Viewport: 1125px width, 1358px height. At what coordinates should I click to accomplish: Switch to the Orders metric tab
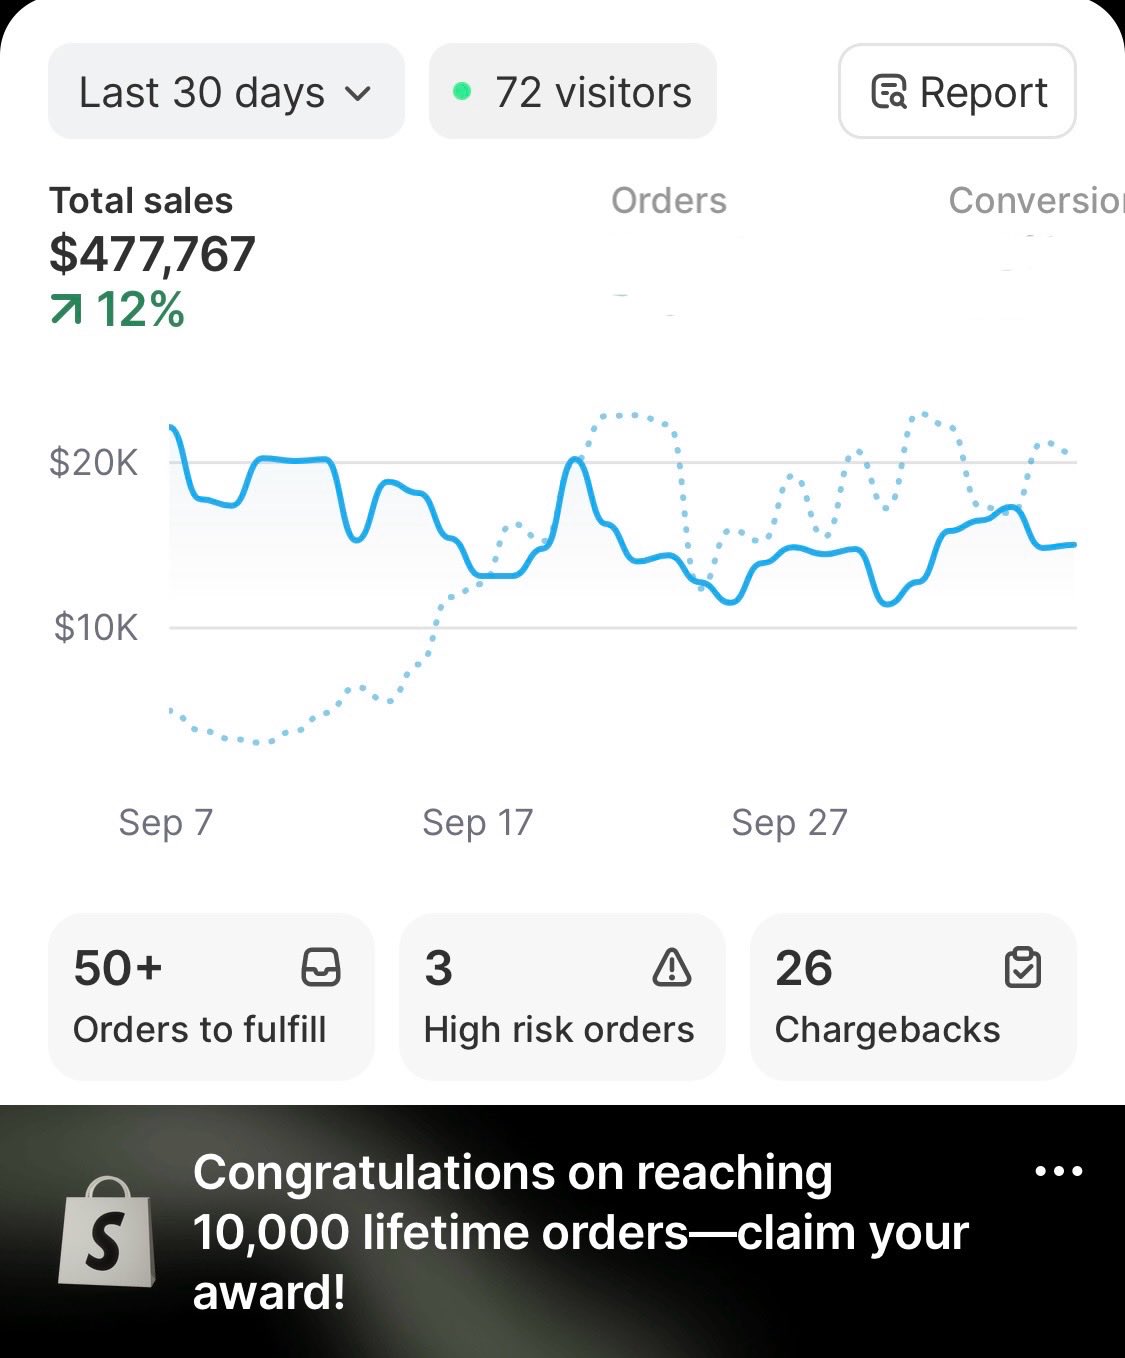[x=668, y=201]
